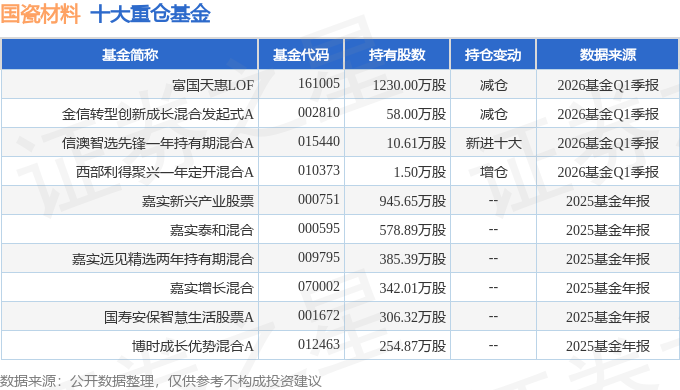
Task: Click fund name 西部利得聚兴一年定开混合A
Action: [165, 172]
